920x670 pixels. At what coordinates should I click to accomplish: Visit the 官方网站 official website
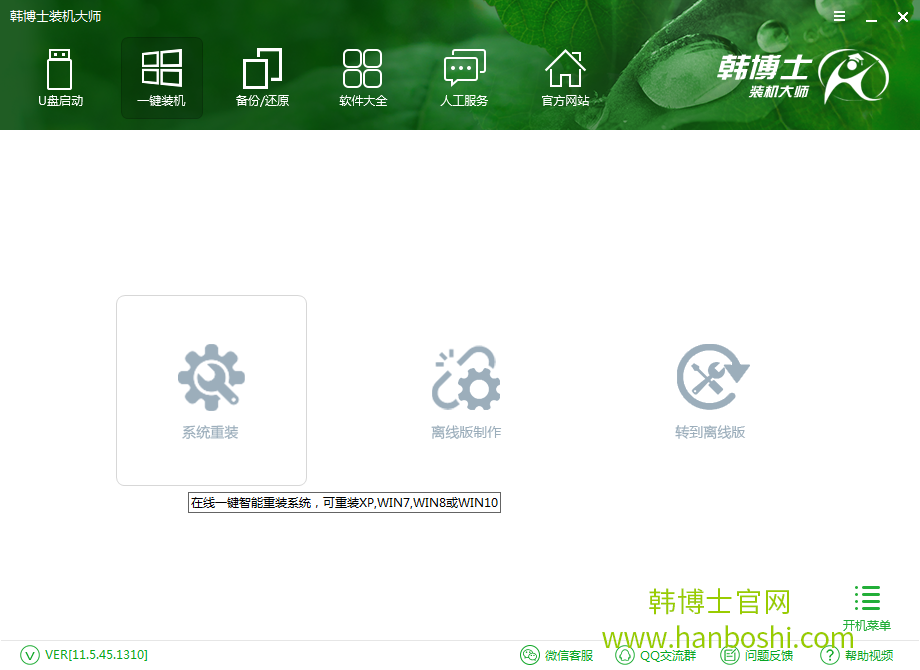565,78
